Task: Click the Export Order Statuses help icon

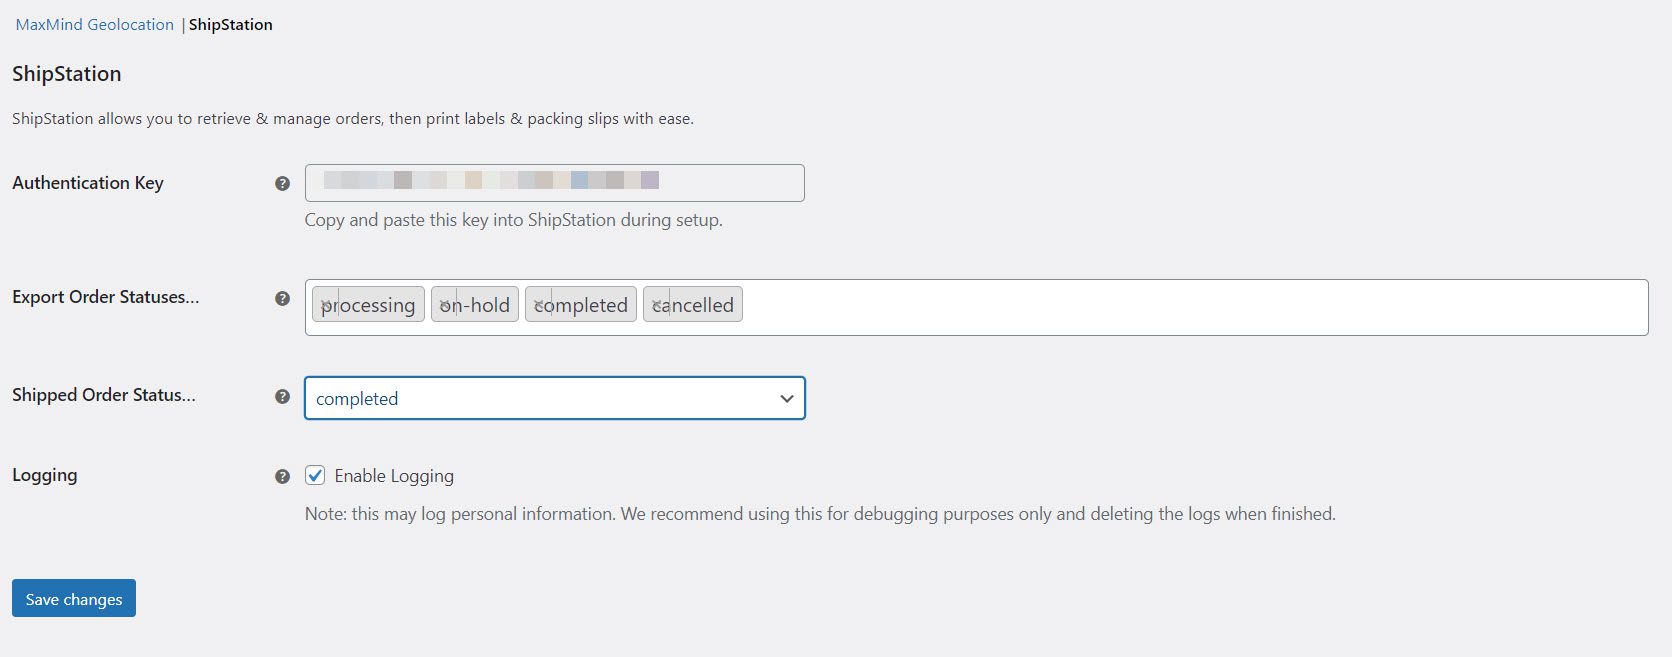Action: tap(282, 298)
